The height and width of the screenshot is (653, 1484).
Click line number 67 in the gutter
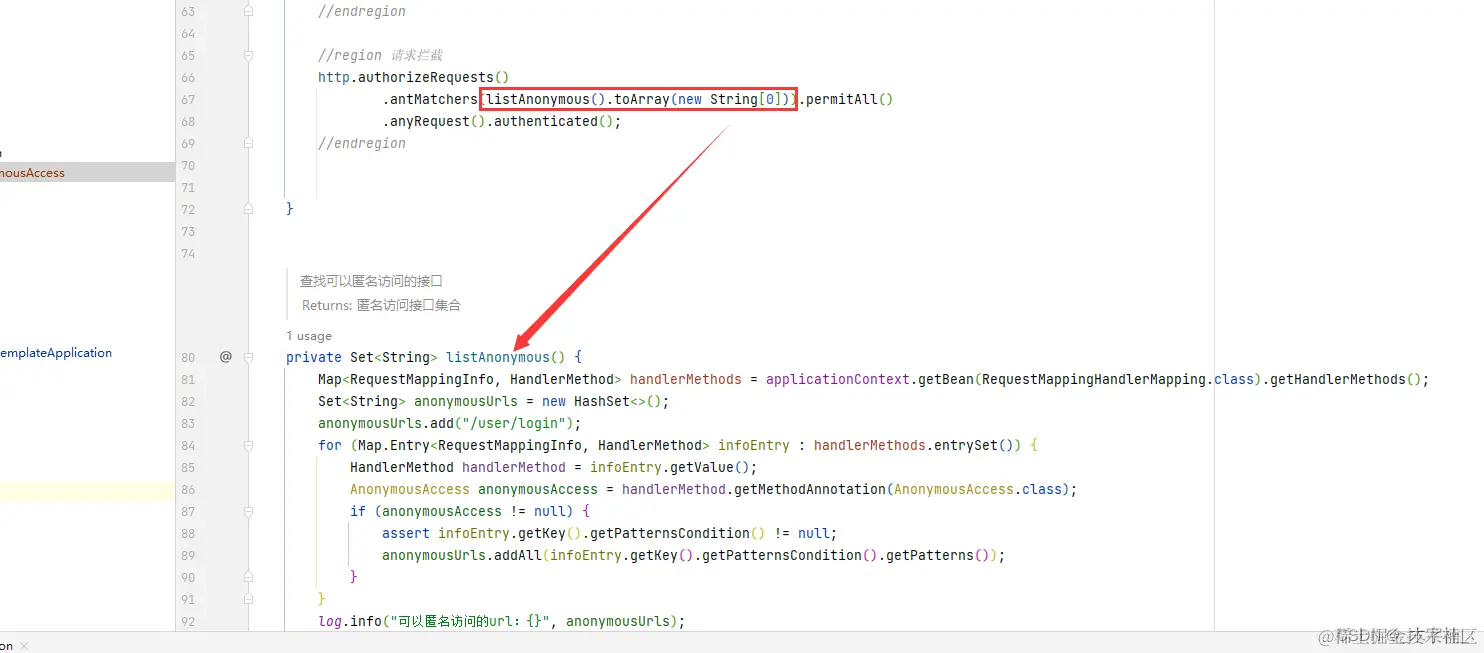(188, 99)
